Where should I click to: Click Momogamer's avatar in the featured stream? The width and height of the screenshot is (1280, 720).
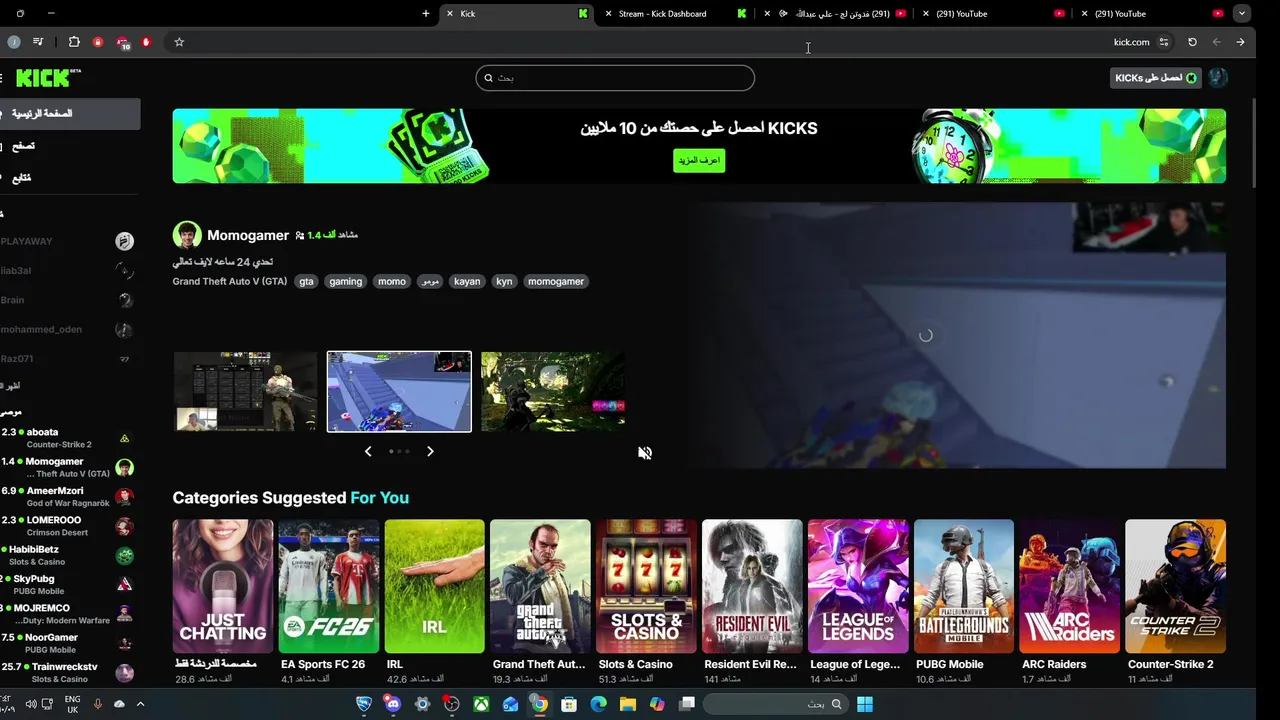tap(187, 235)
